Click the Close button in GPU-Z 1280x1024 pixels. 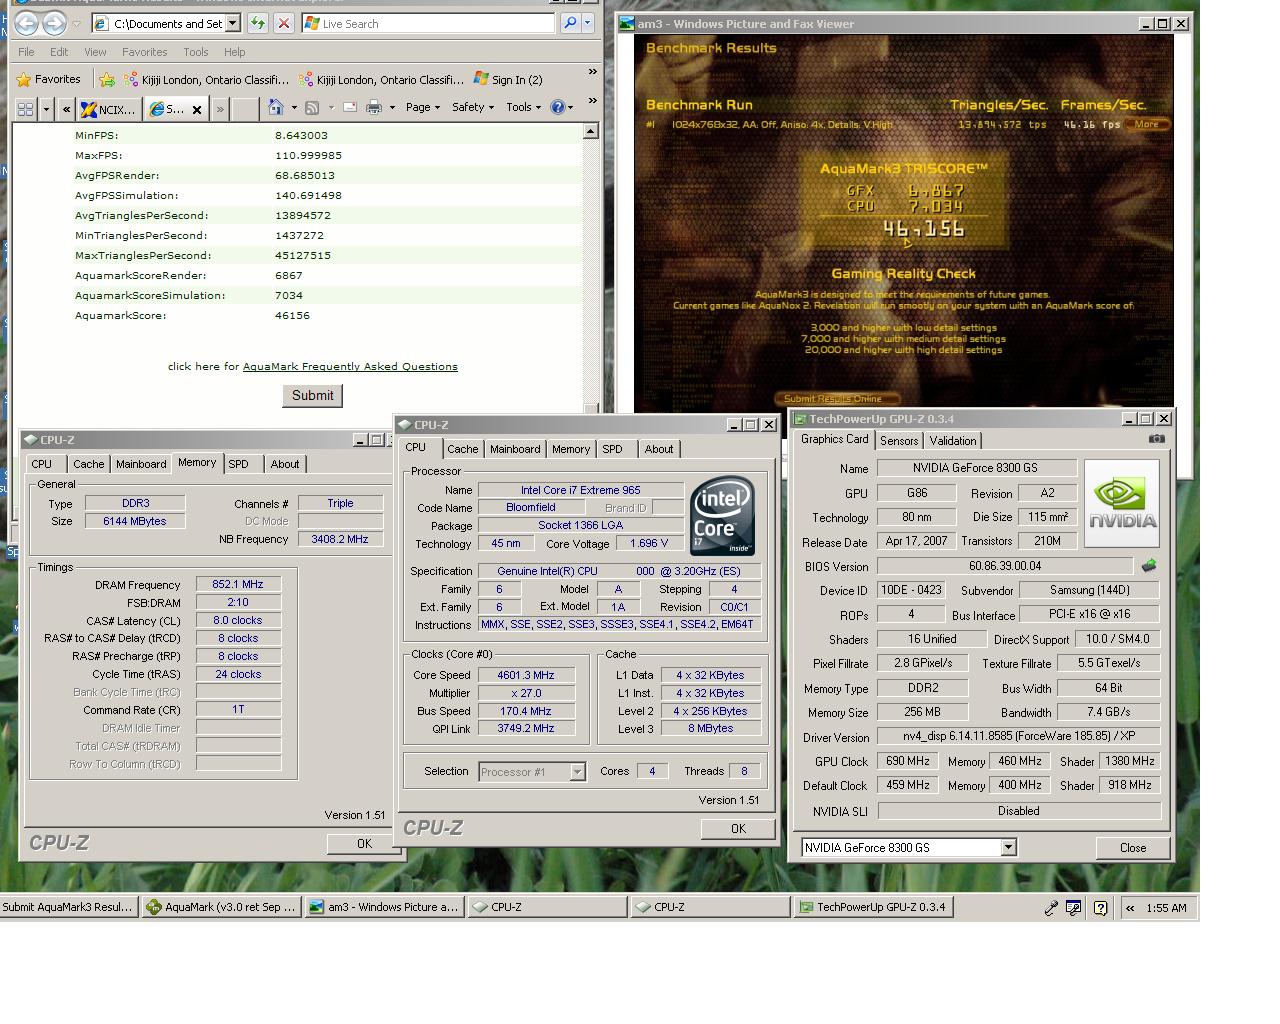(x=1133, y=847)
